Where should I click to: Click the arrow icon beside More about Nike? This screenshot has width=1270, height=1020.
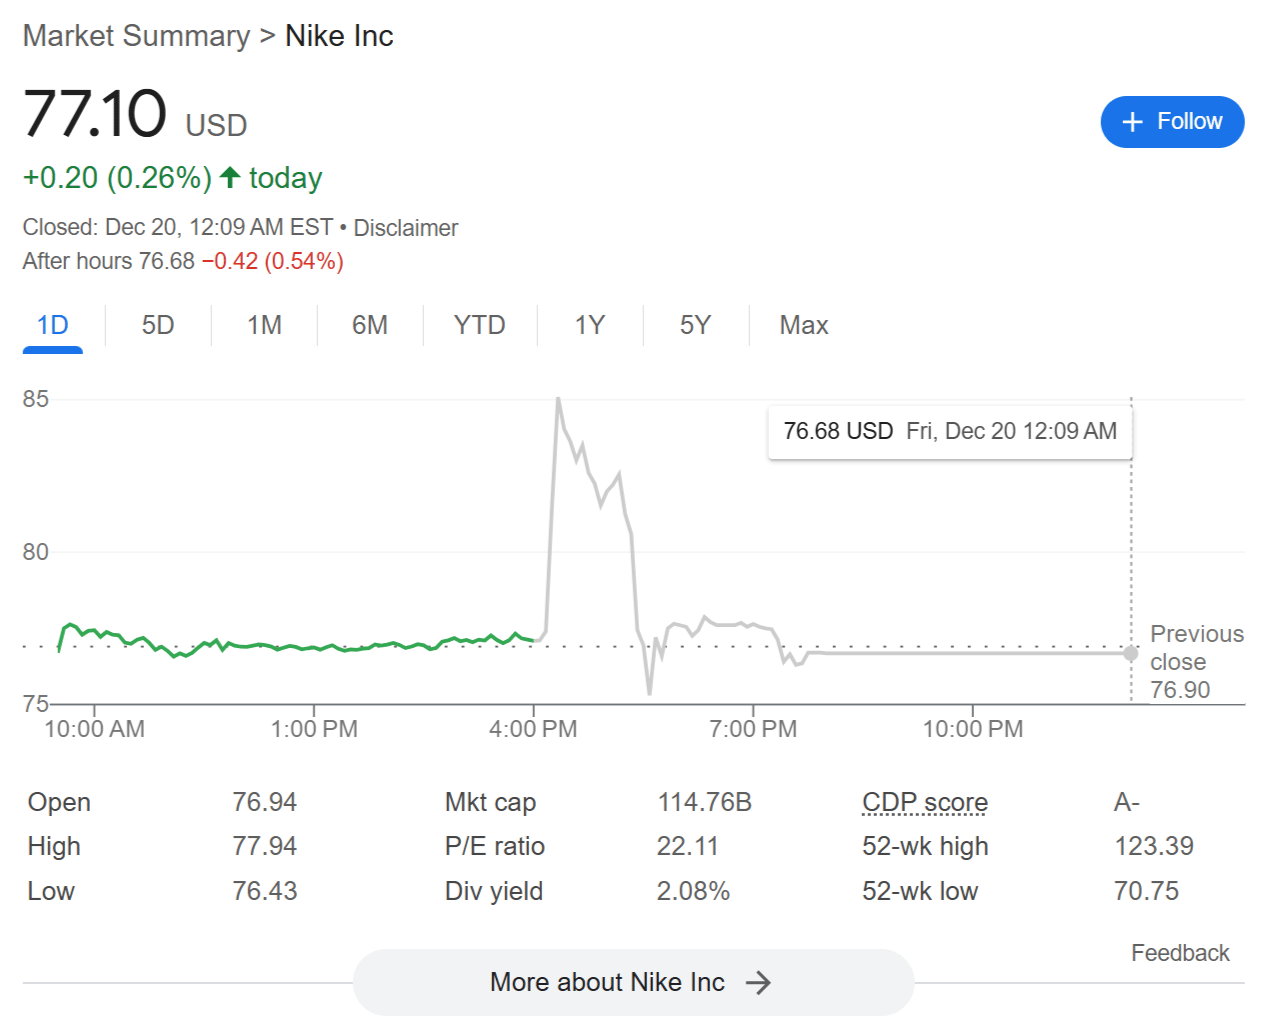pos(759,983)
